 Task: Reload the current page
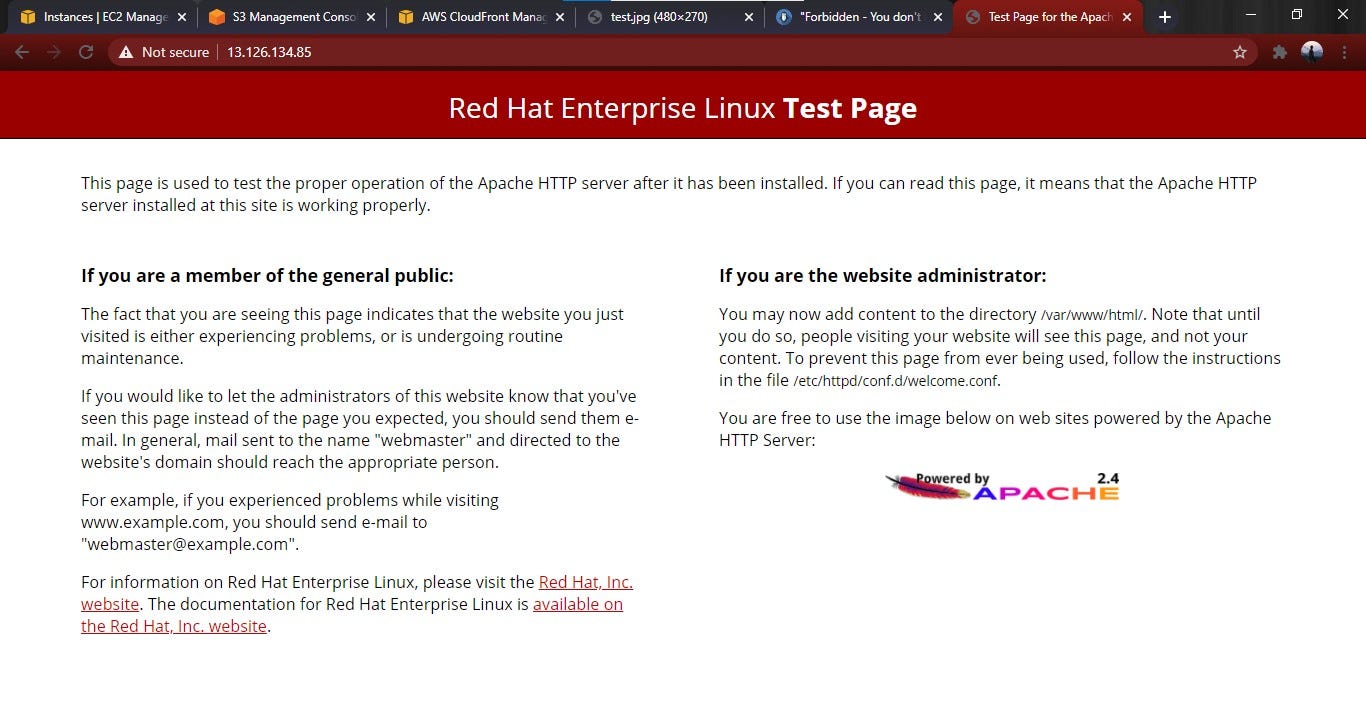(86, 52)
